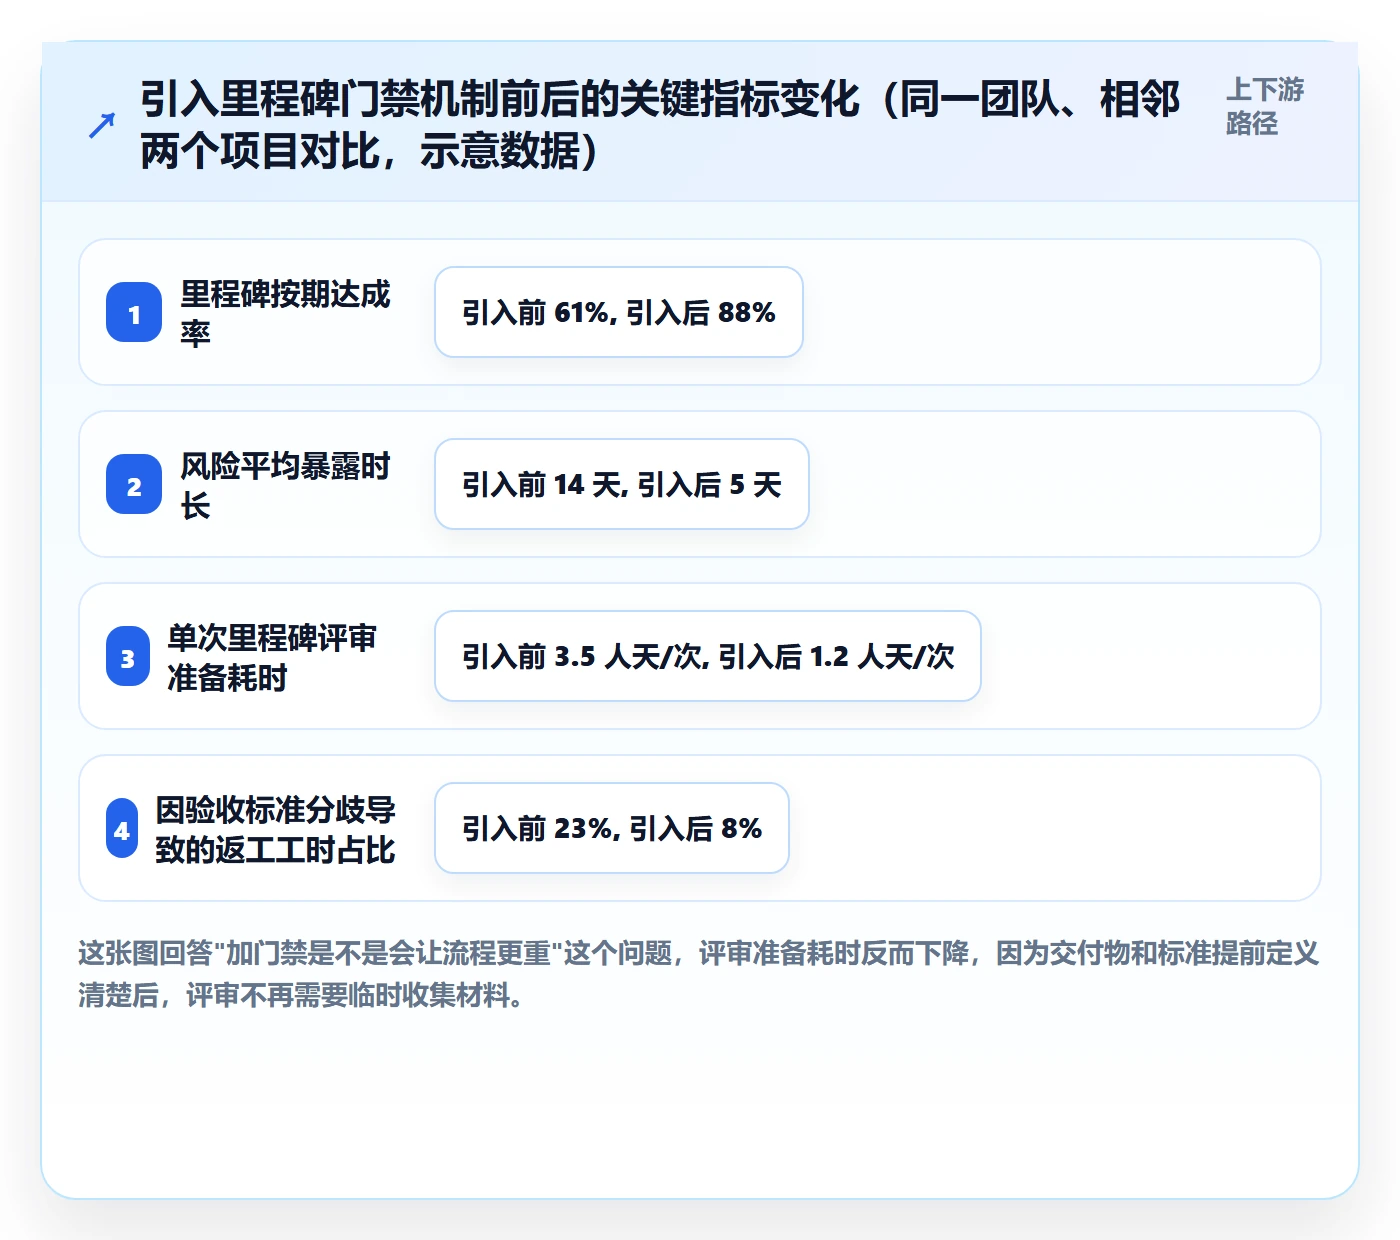The height and width of the screenshot is (1240, 1400).
Task: Click the number 3 badge for 单次里程碑评审准备耗时
Action: [x=128, y=657]
